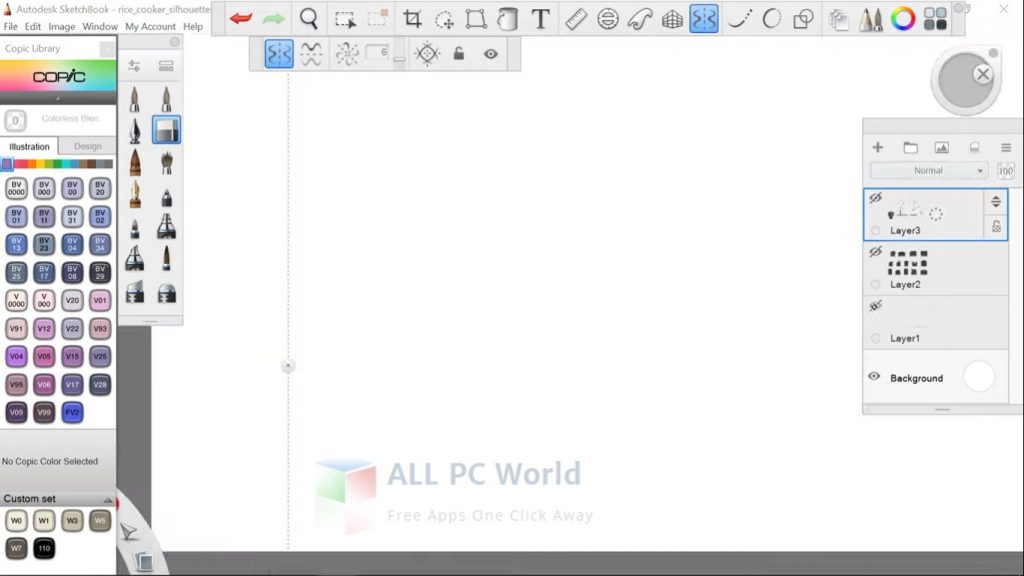Click the radial symmetry sector count field
1024x576 pixels.
(x=378, y=52)
